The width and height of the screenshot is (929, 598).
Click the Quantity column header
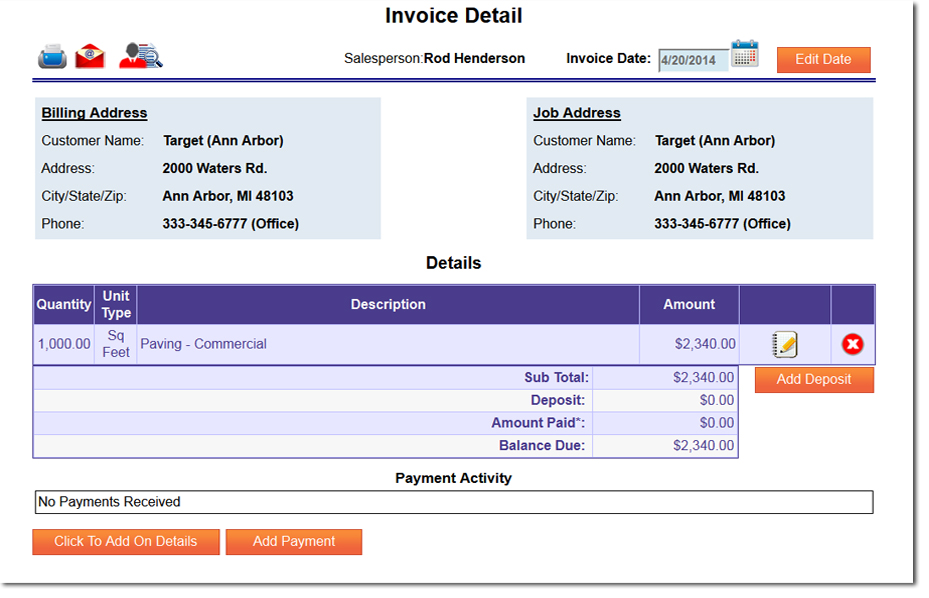pos(64,305)
